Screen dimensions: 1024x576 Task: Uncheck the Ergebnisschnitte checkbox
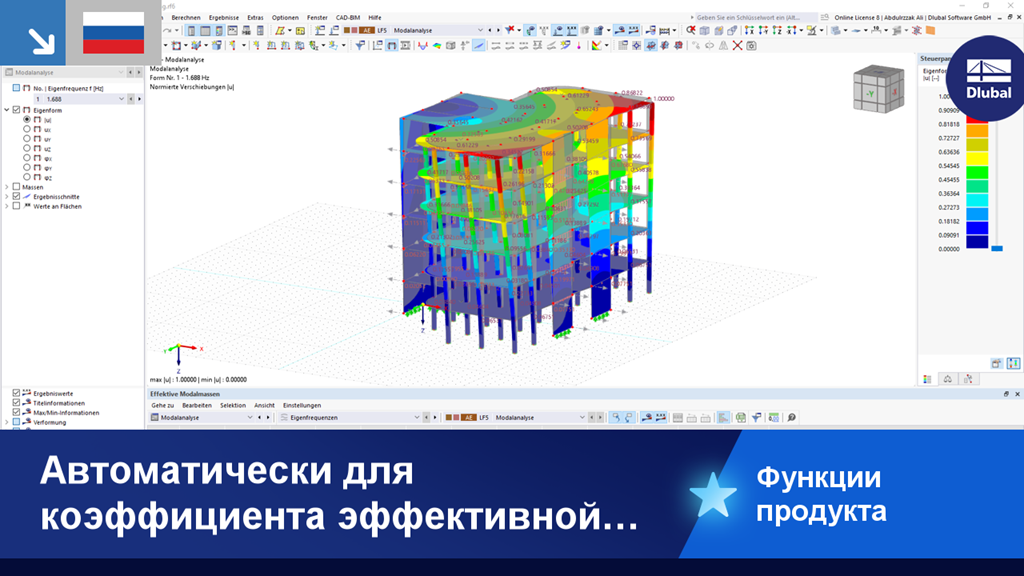(x=15, y=194)
